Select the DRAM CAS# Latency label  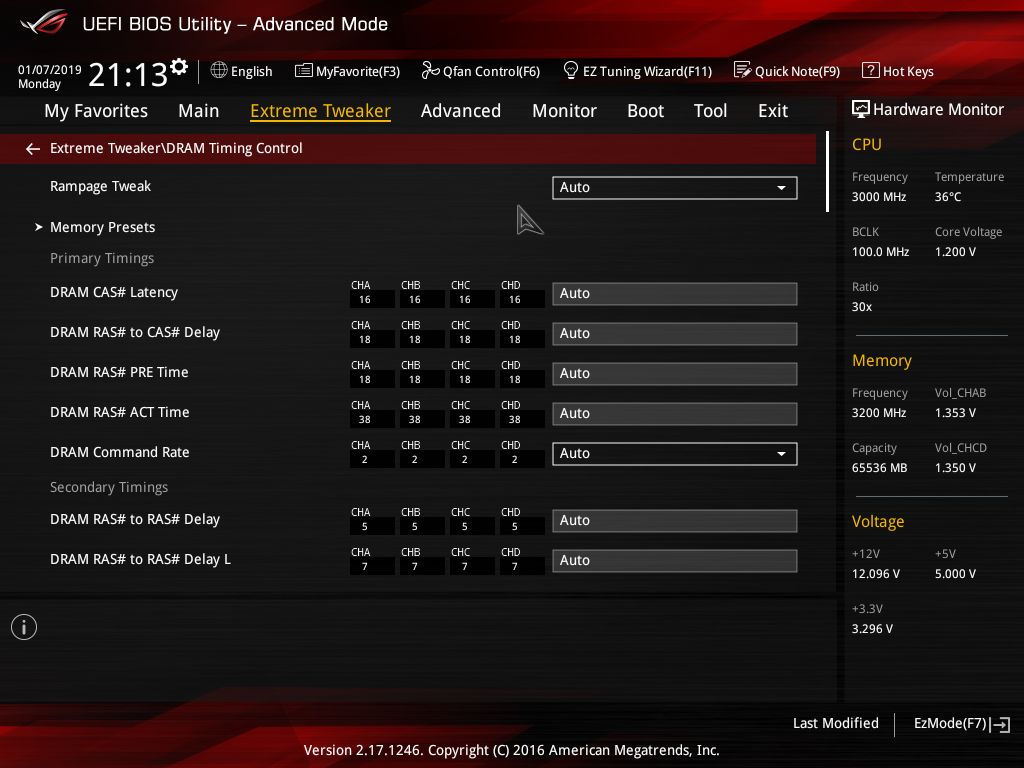click(x=114, y=292)
